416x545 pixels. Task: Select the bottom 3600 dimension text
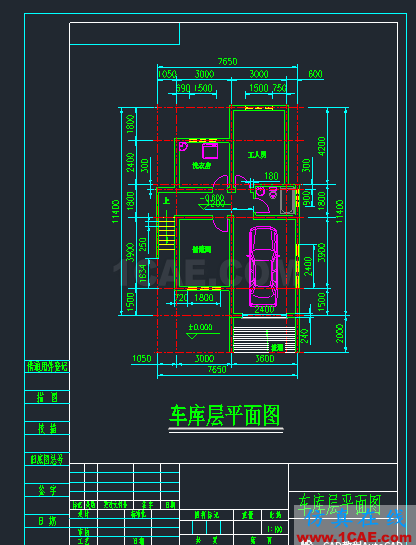(265, 358)
